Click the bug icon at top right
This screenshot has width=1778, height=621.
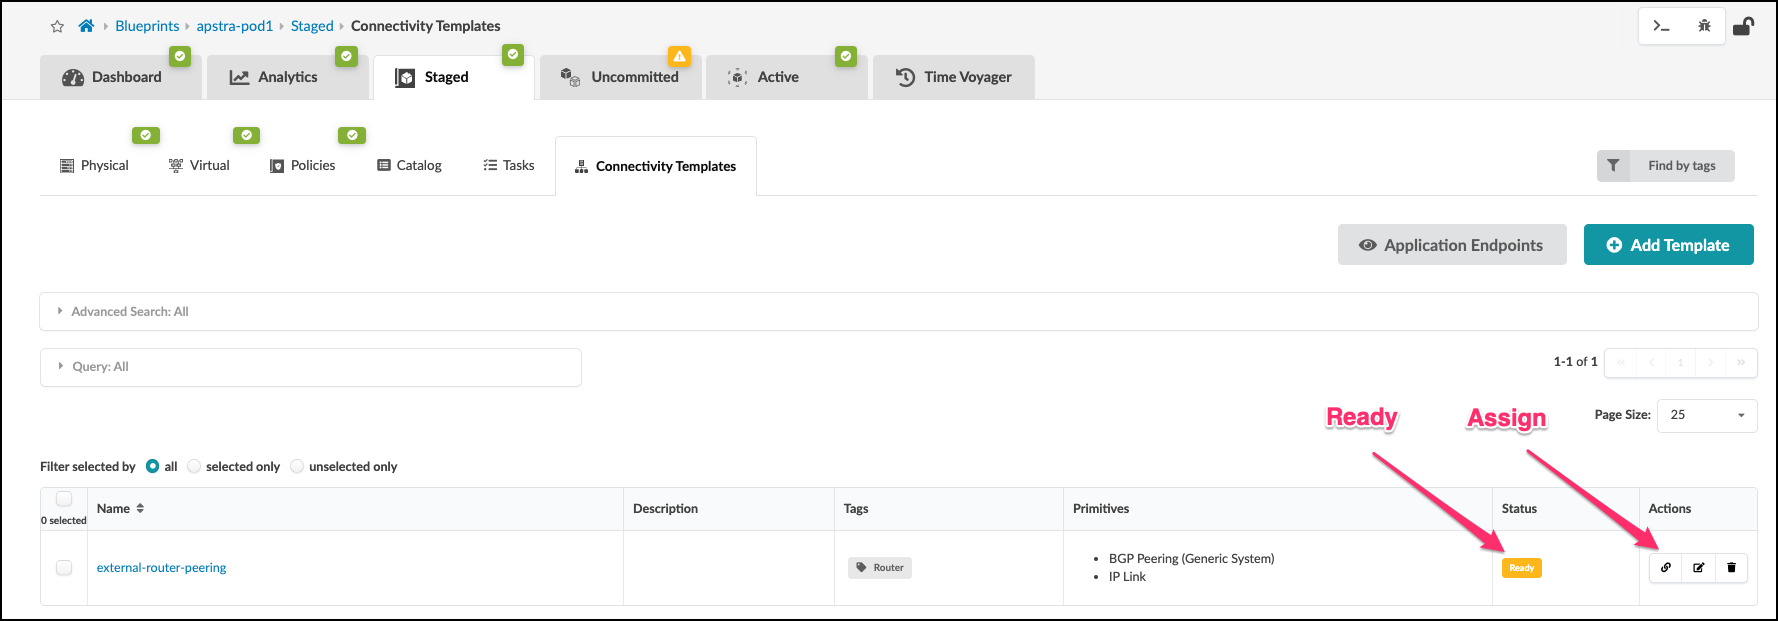(x=1704, y=26)
